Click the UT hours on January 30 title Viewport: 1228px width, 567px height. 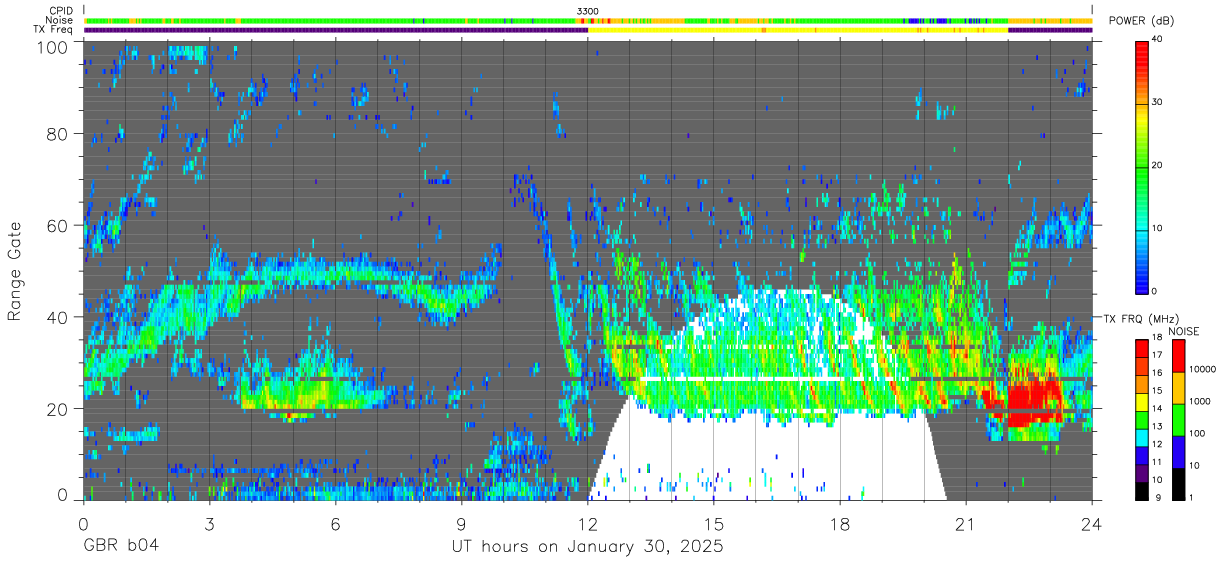(584, 548)
